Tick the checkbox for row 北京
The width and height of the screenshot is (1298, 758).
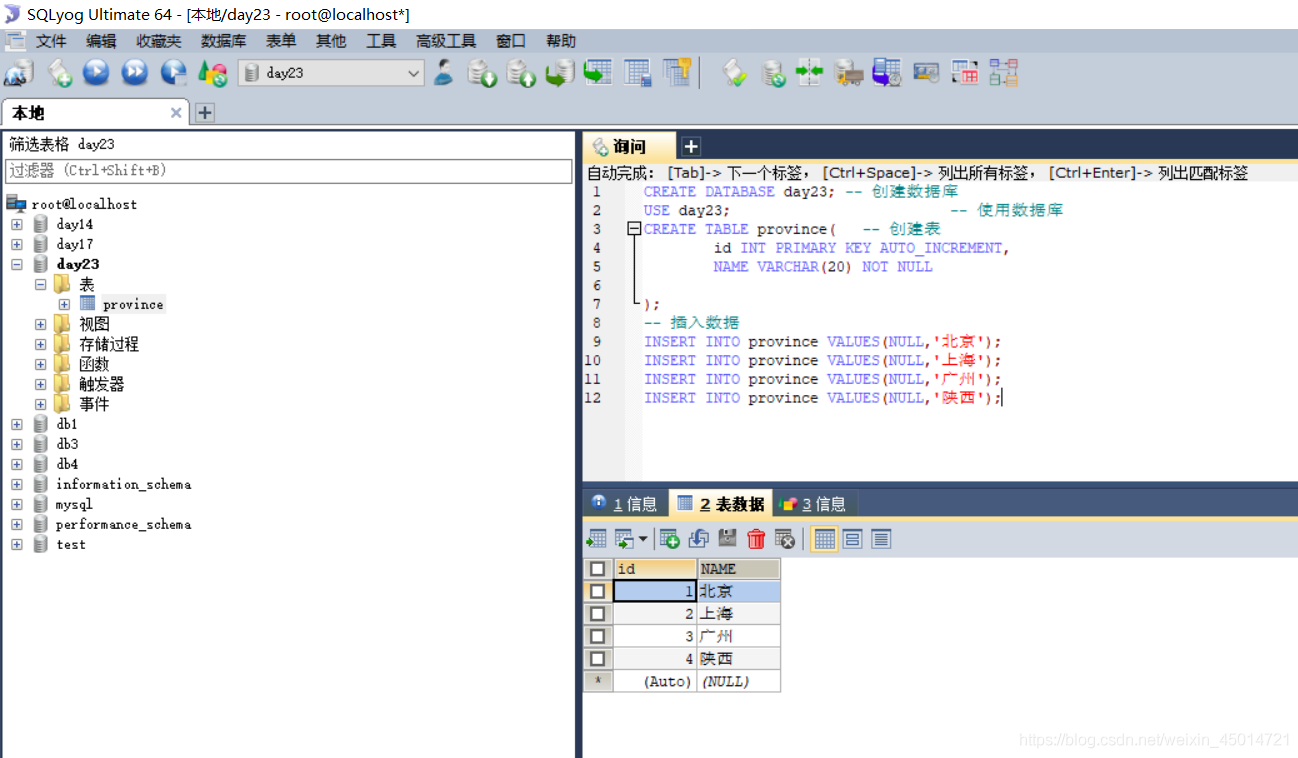click(x=597, y=591)
